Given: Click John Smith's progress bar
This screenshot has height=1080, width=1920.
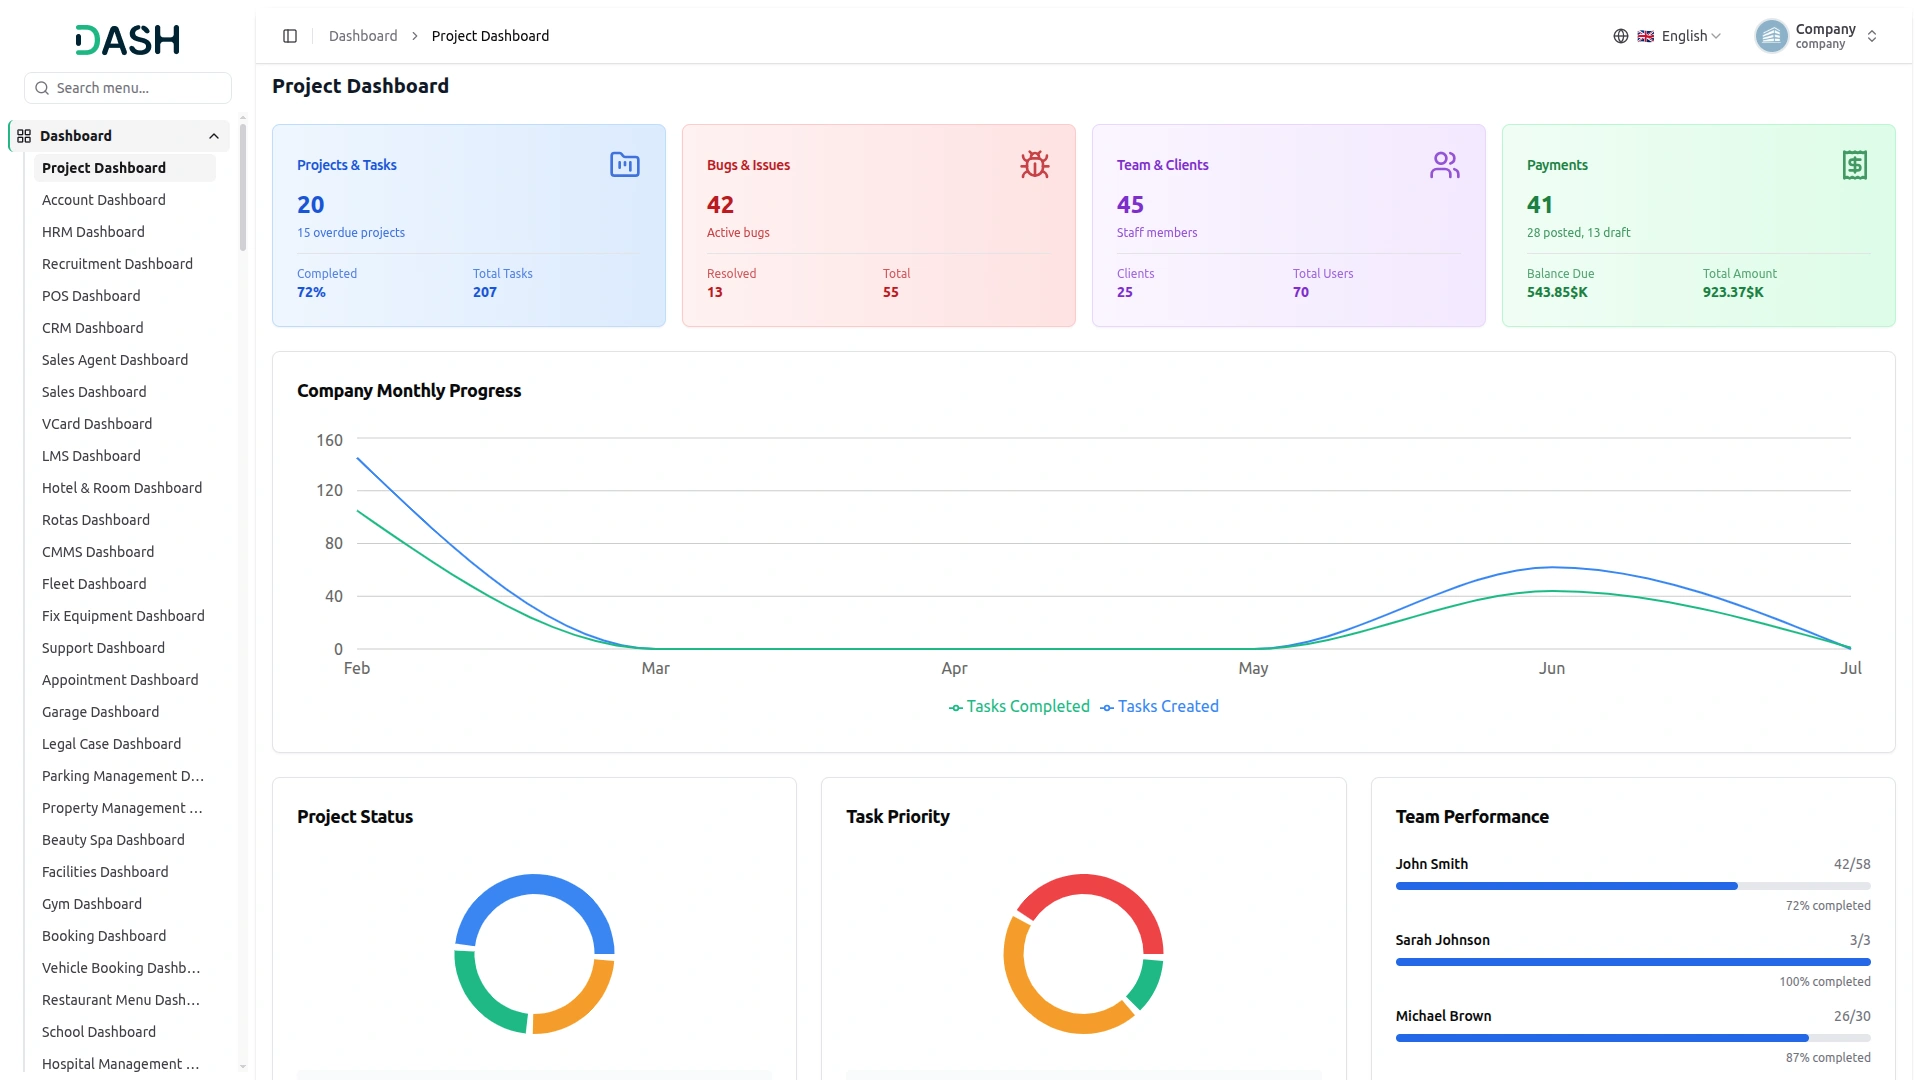Looking at the screenshot, I should (x=1633, y=886).
